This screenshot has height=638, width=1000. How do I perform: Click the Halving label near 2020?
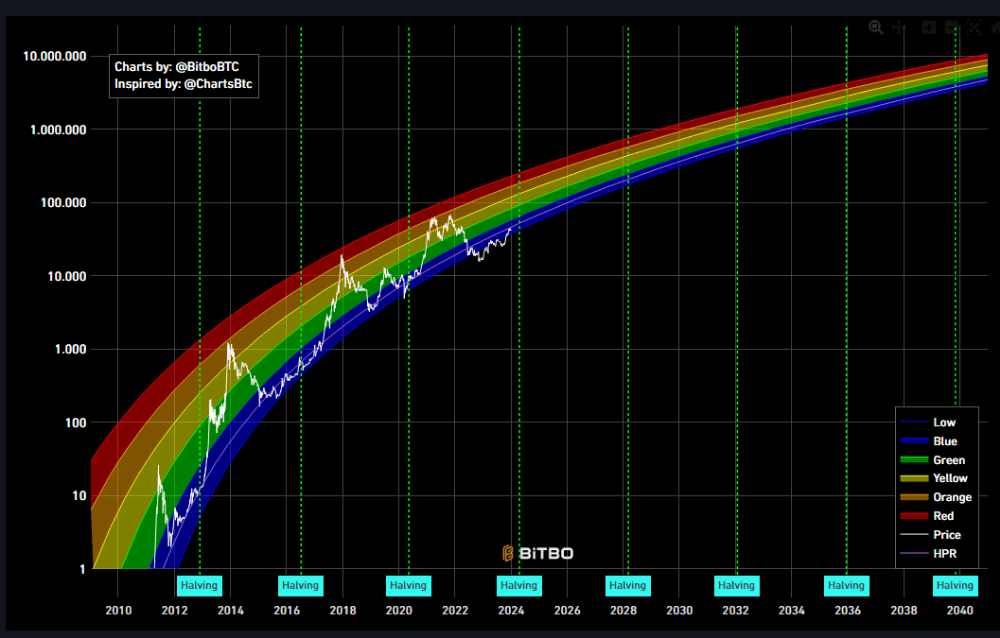point(407,585)
